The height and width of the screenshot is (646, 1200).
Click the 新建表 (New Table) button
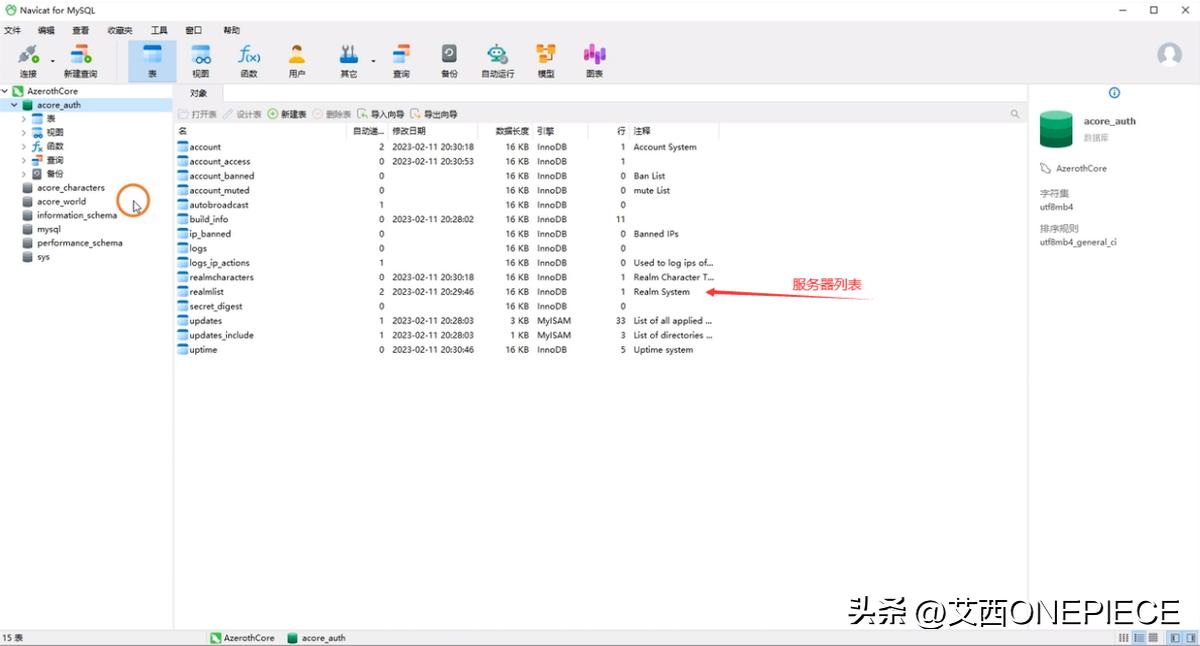tap(288, 113)
